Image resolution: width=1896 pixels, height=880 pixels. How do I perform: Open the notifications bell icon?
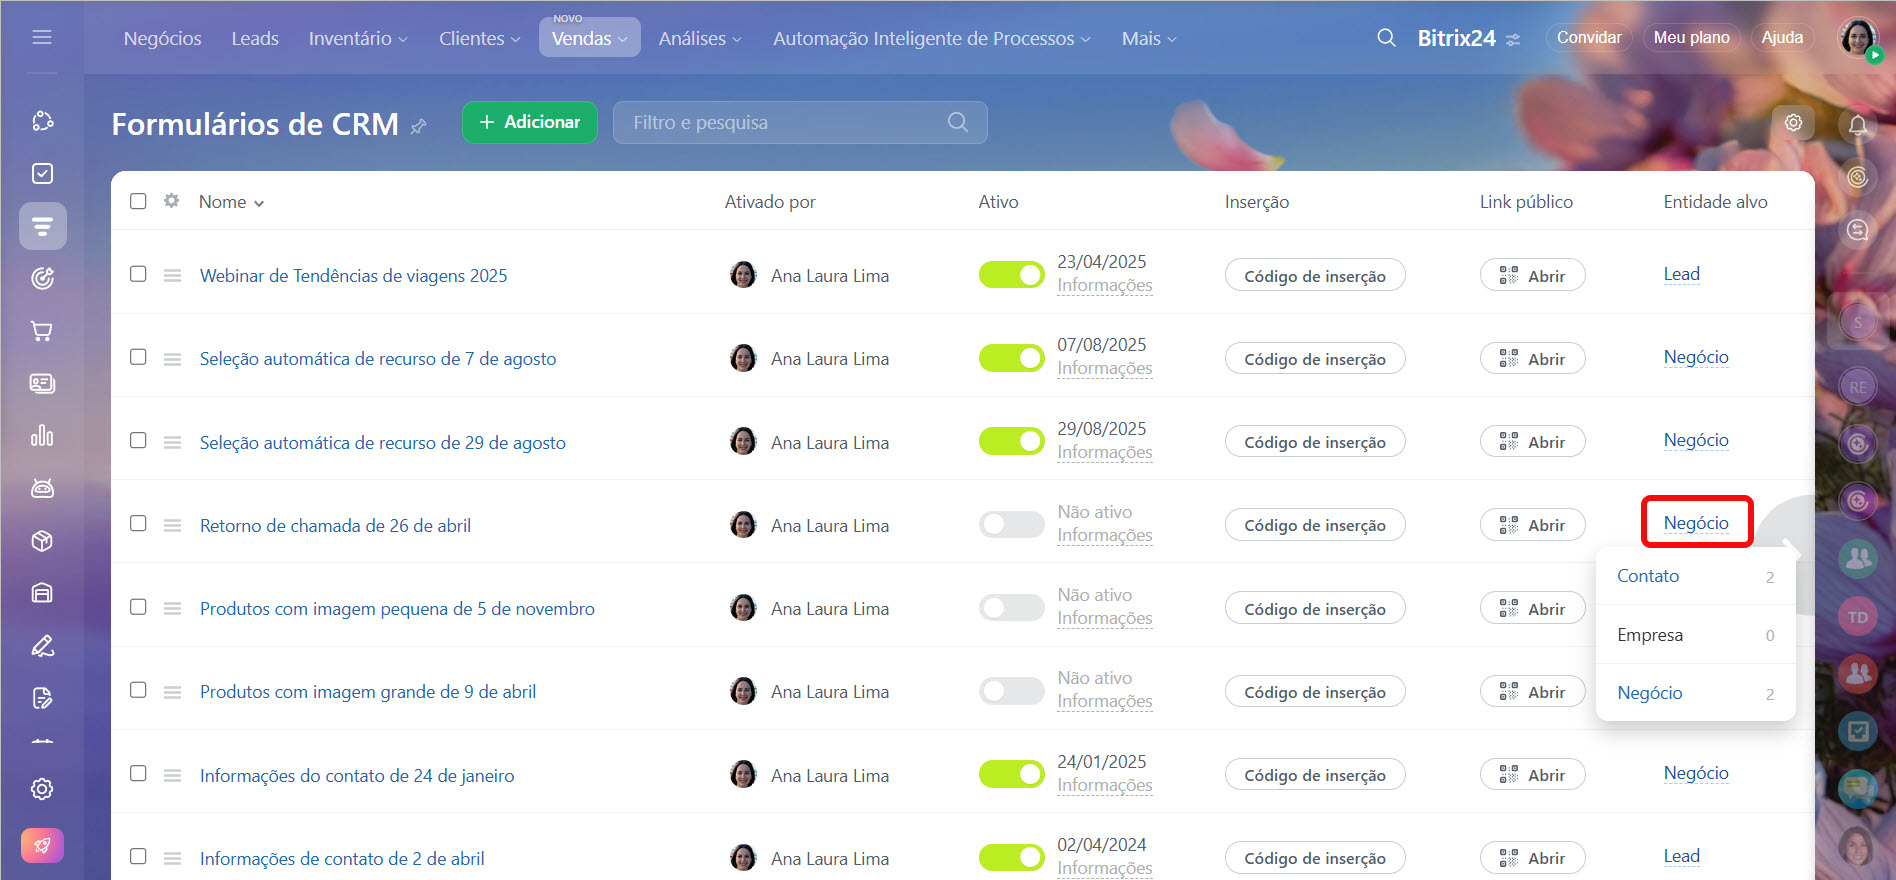tap(1857, 125)
